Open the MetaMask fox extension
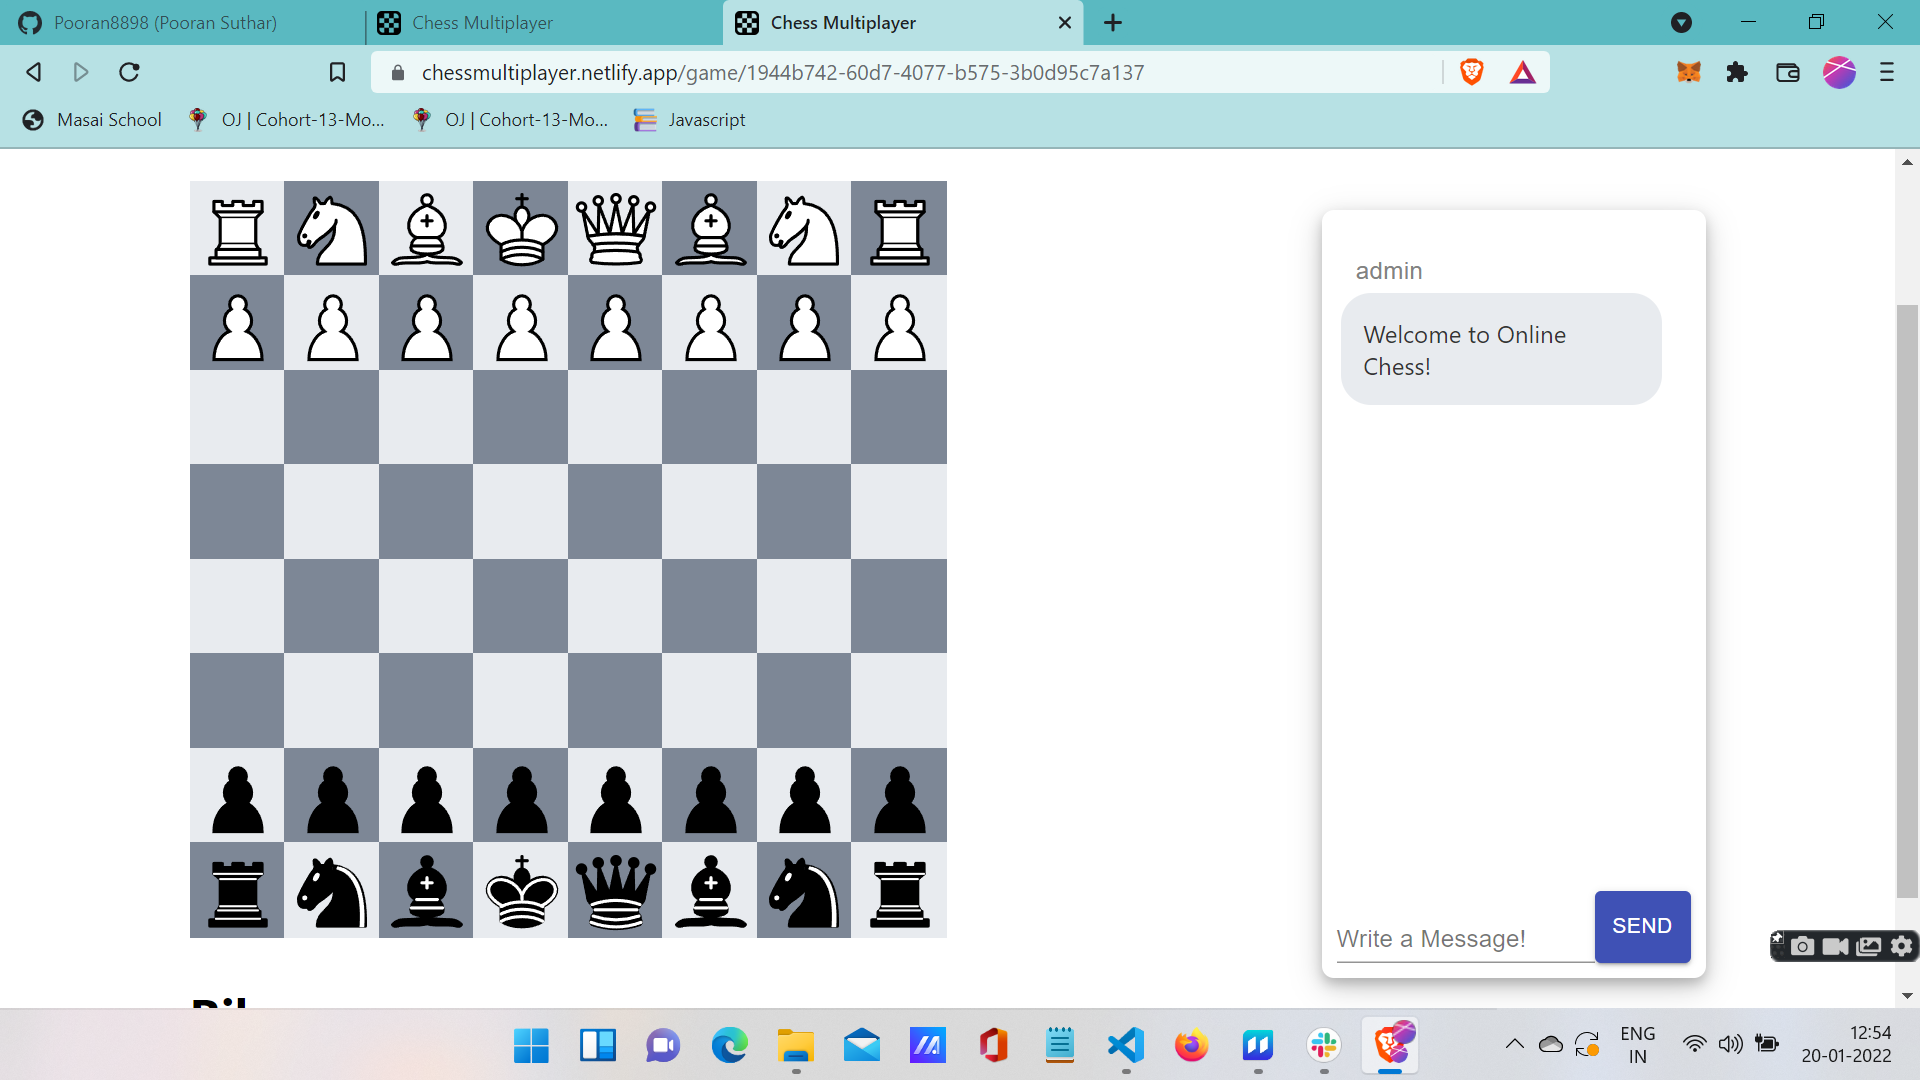Viewport: 1920px width, 1080px height. pyautogui.click(x=1689, y=72)
